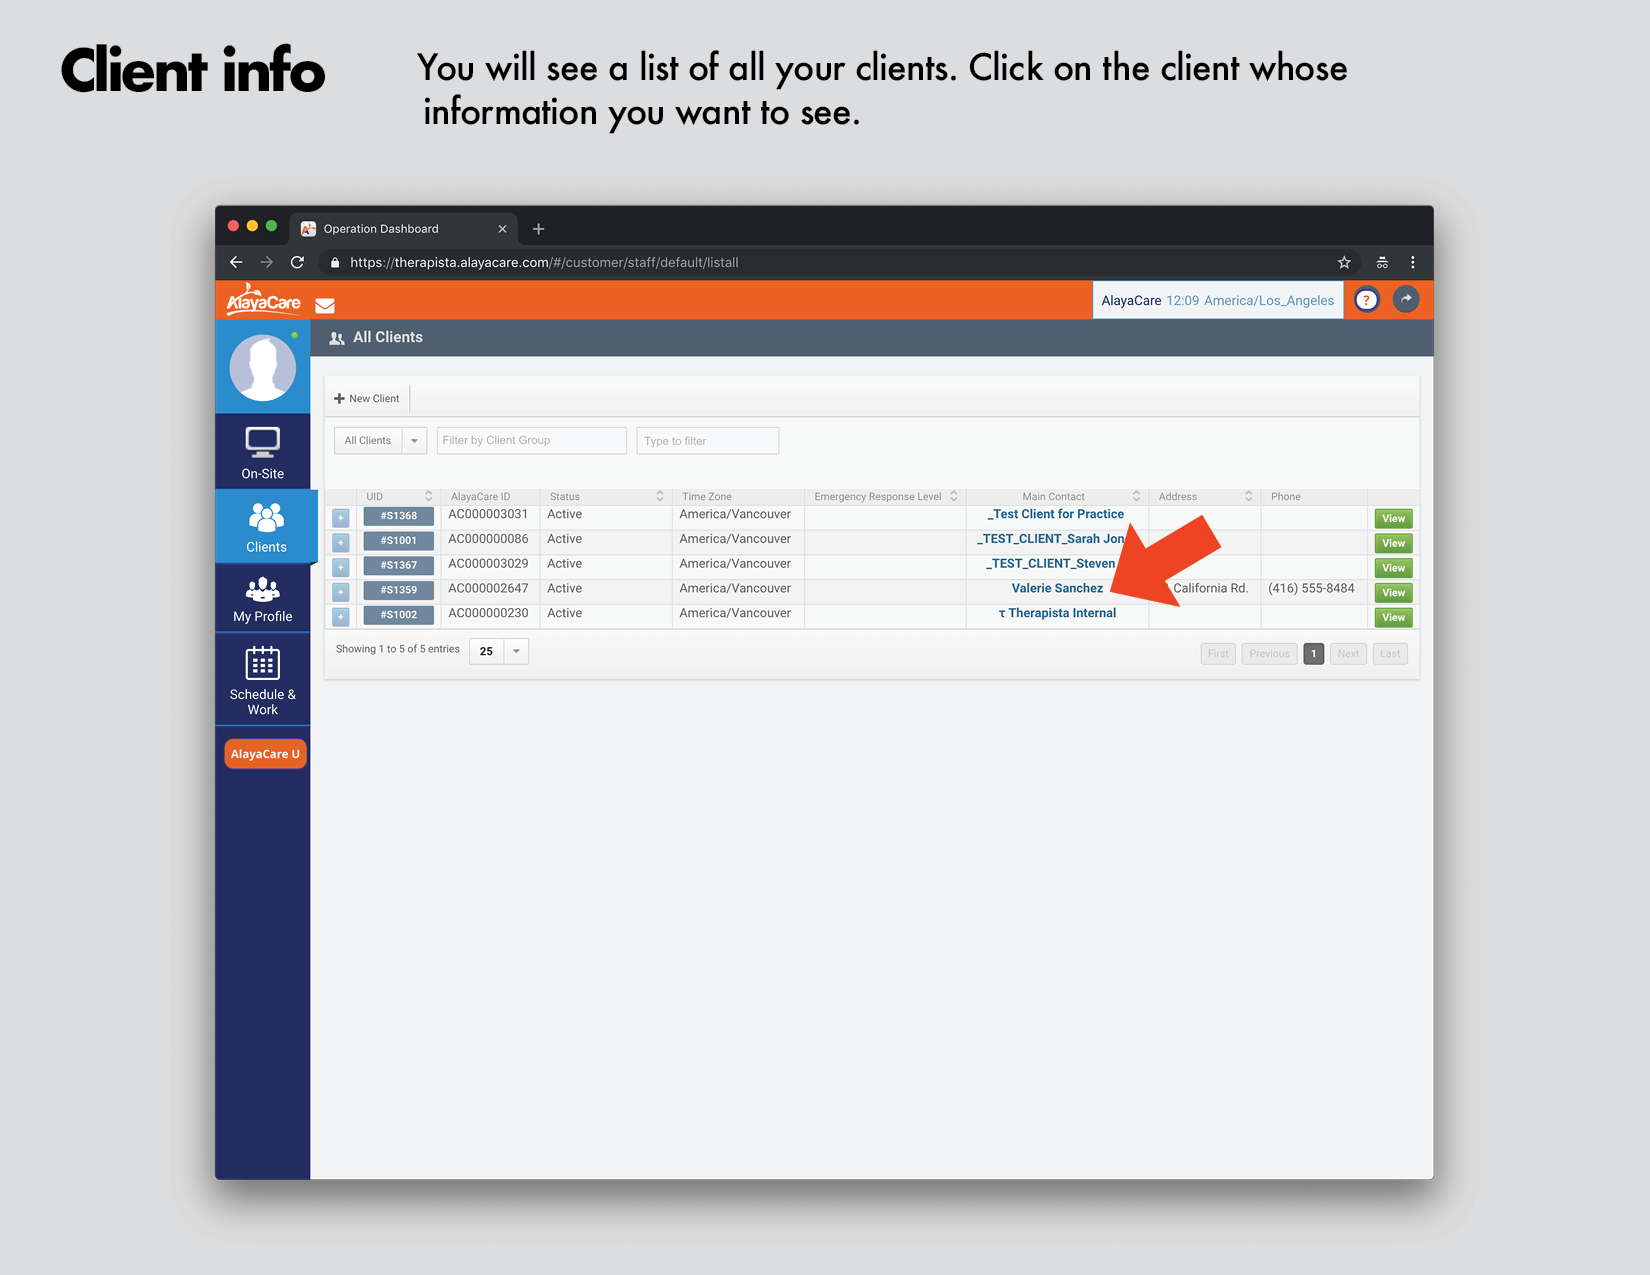Open _TEST_CLIENT_Sarah contact link
Viewport: 1650px width, 1275px height.
click(1050, 539)
